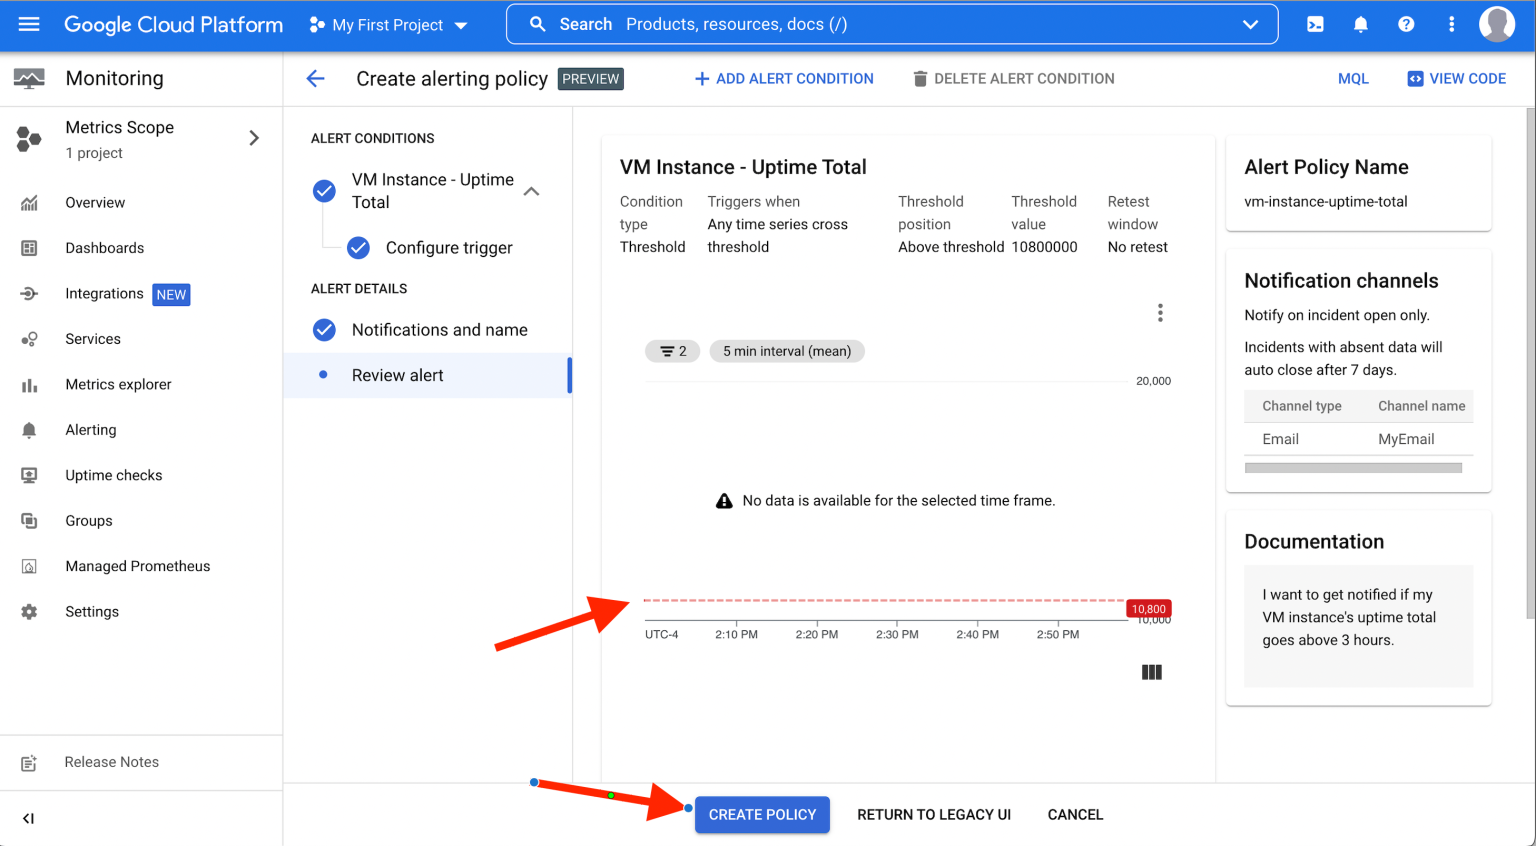Click the search magnifier icon
The width and height of the screenshot is (1536, 846).
(x=537, y=24)
